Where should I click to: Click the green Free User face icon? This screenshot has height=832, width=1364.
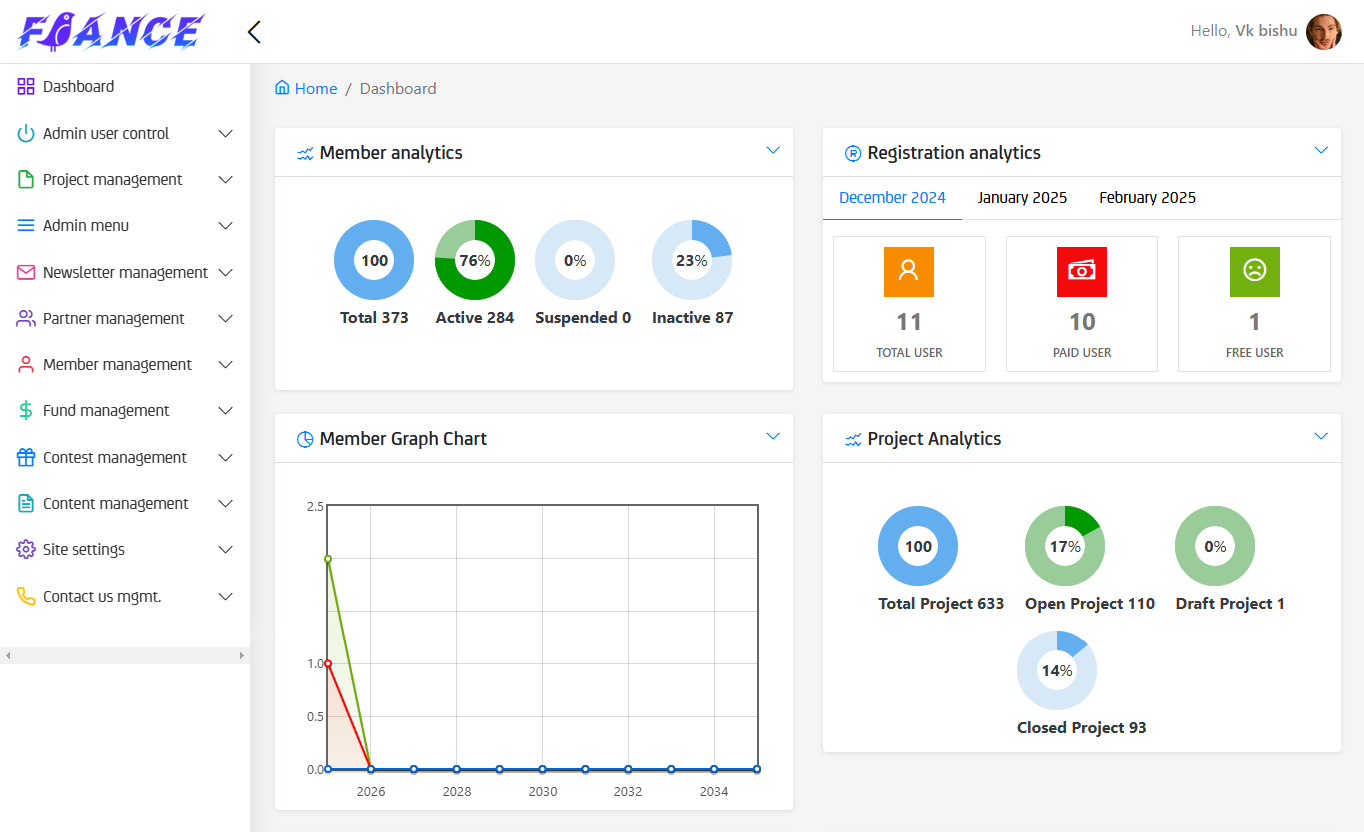pos(1254,271)
